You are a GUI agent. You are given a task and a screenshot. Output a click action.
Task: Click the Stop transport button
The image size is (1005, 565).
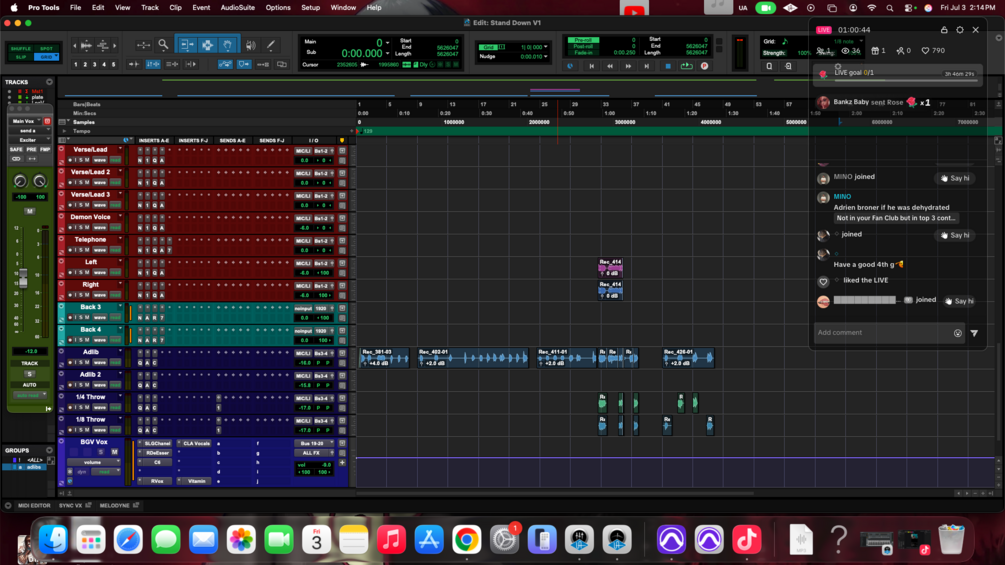668,66
